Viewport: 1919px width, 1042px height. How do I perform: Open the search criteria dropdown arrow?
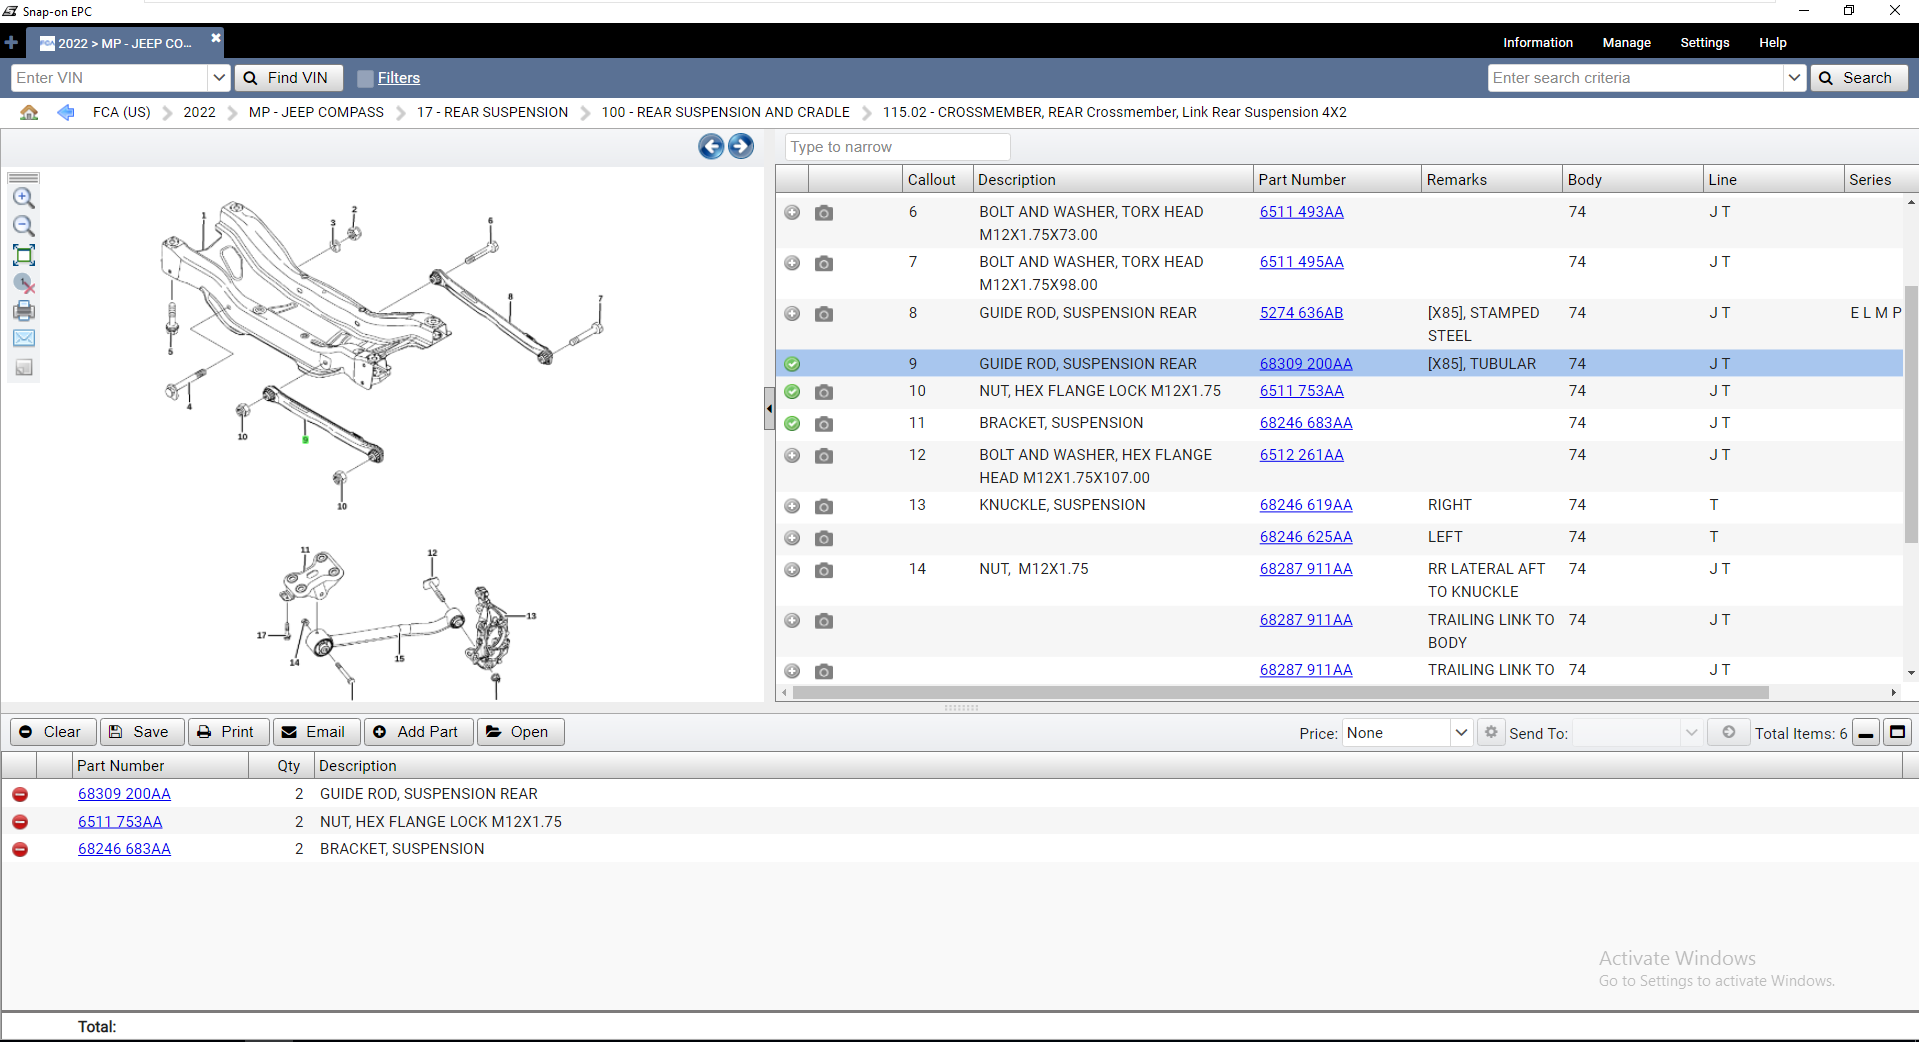[x=1795, y=78]
